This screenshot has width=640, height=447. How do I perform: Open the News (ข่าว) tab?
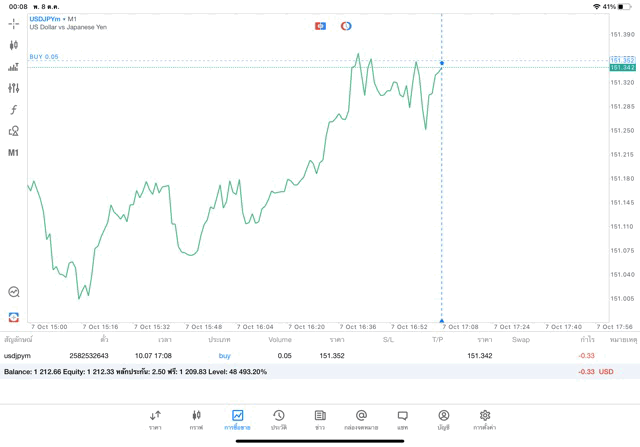coord(320,419)
